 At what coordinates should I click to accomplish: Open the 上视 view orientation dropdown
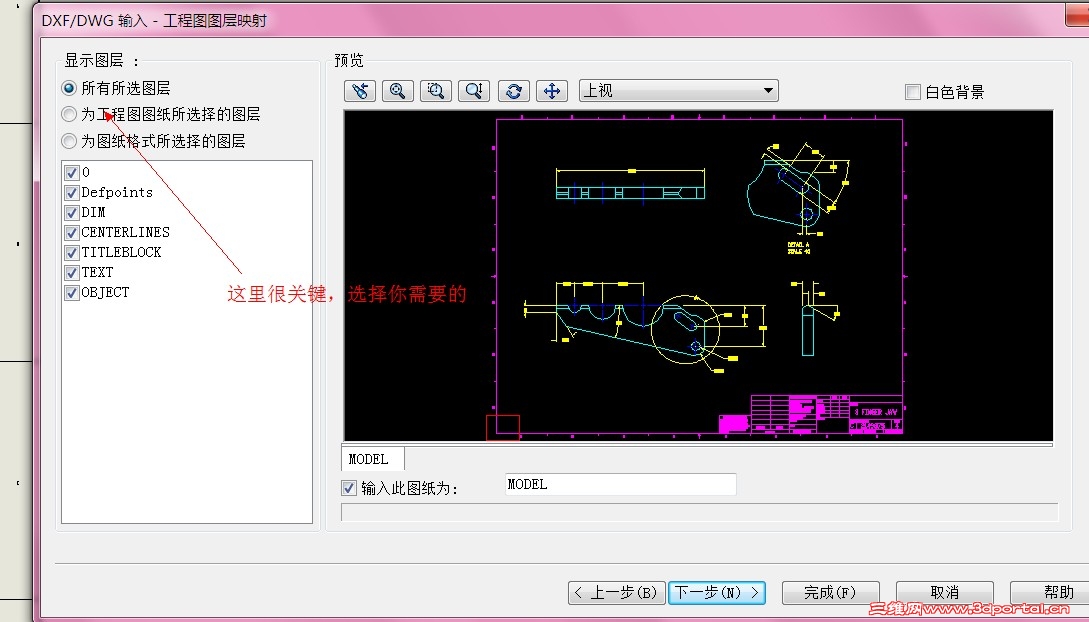pos(679,91)
